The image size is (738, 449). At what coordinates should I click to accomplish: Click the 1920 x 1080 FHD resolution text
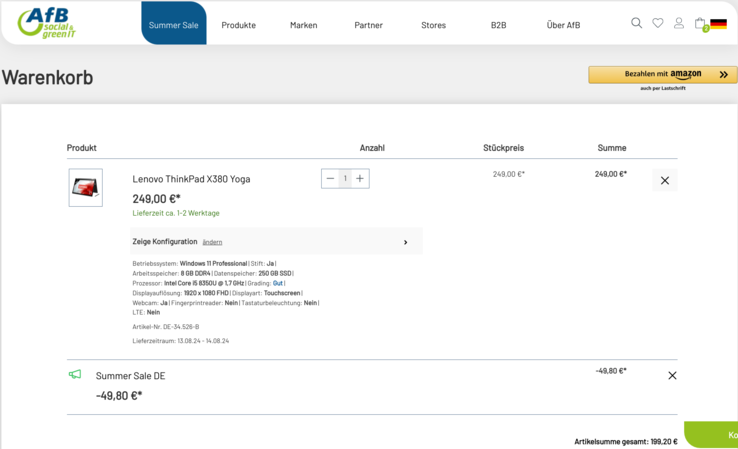[x=206, y=293]
